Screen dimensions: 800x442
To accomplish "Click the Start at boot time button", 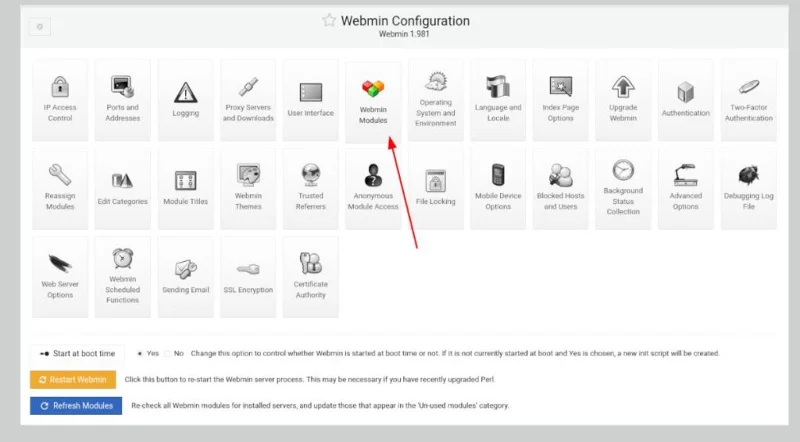I will coord(78,353).
